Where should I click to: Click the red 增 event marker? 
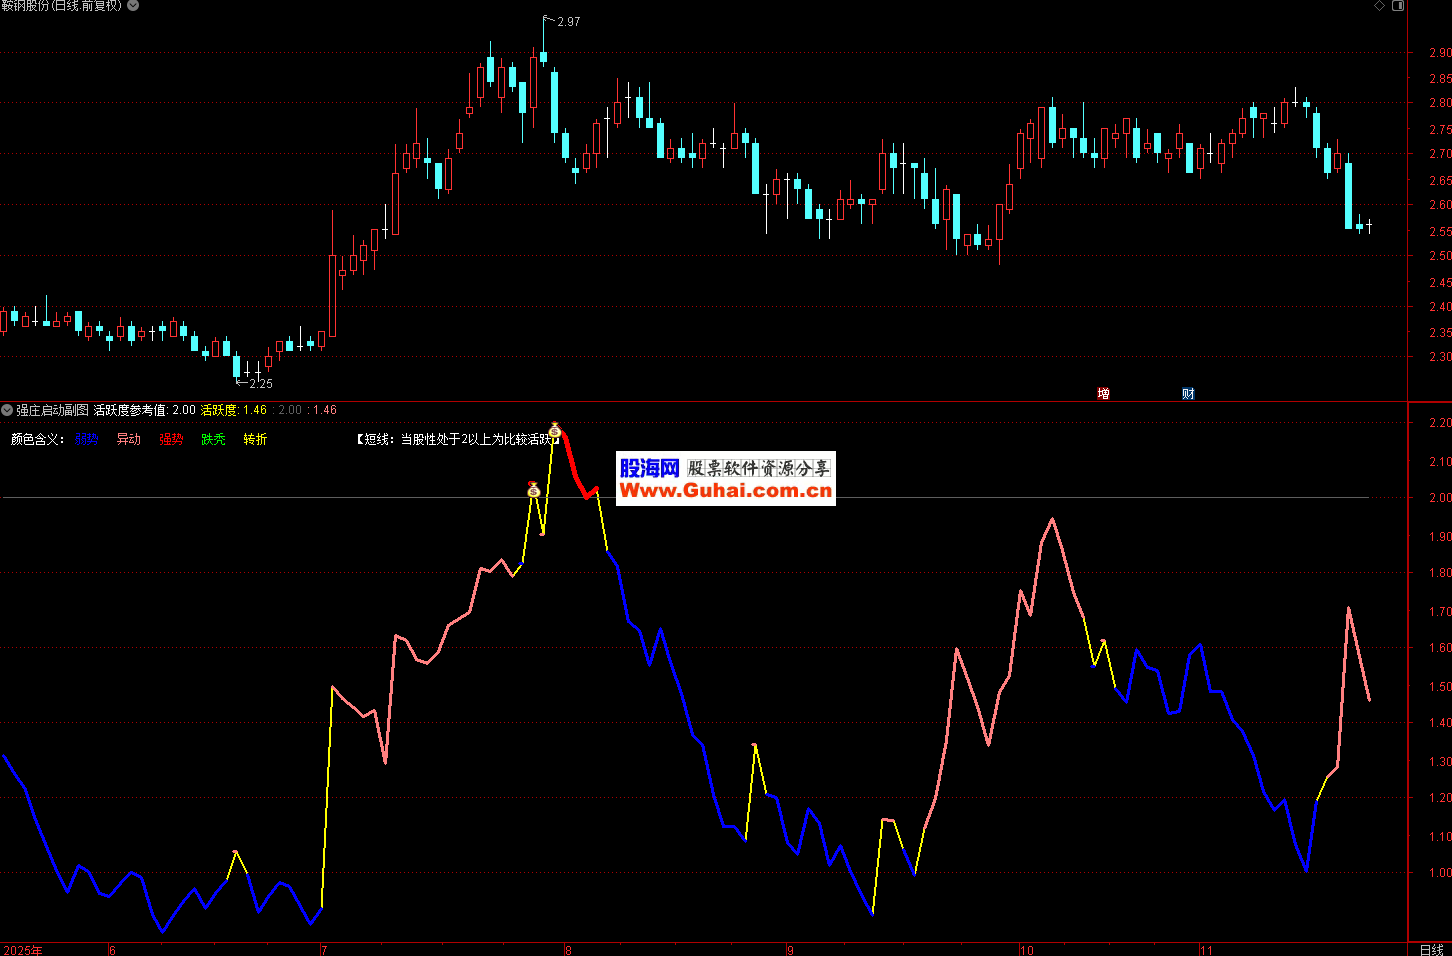tap(1103, 394)
